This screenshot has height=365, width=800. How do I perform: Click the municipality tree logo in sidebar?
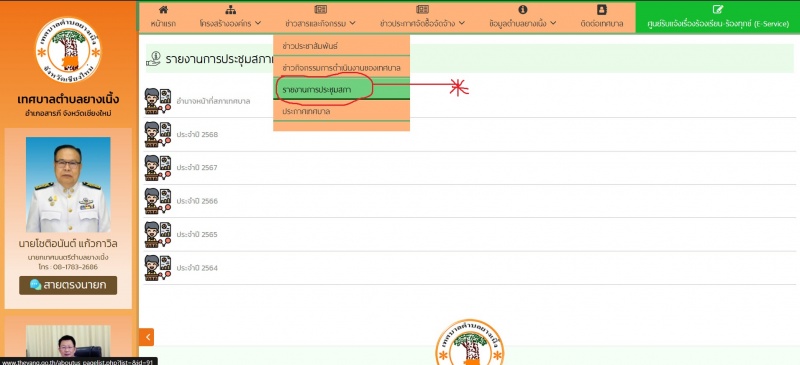68,50
